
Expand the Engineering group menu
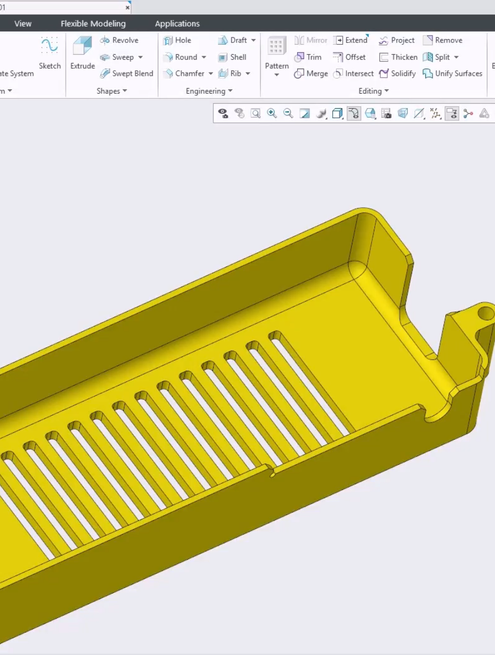pyautogui.click(x=209, y=91)
